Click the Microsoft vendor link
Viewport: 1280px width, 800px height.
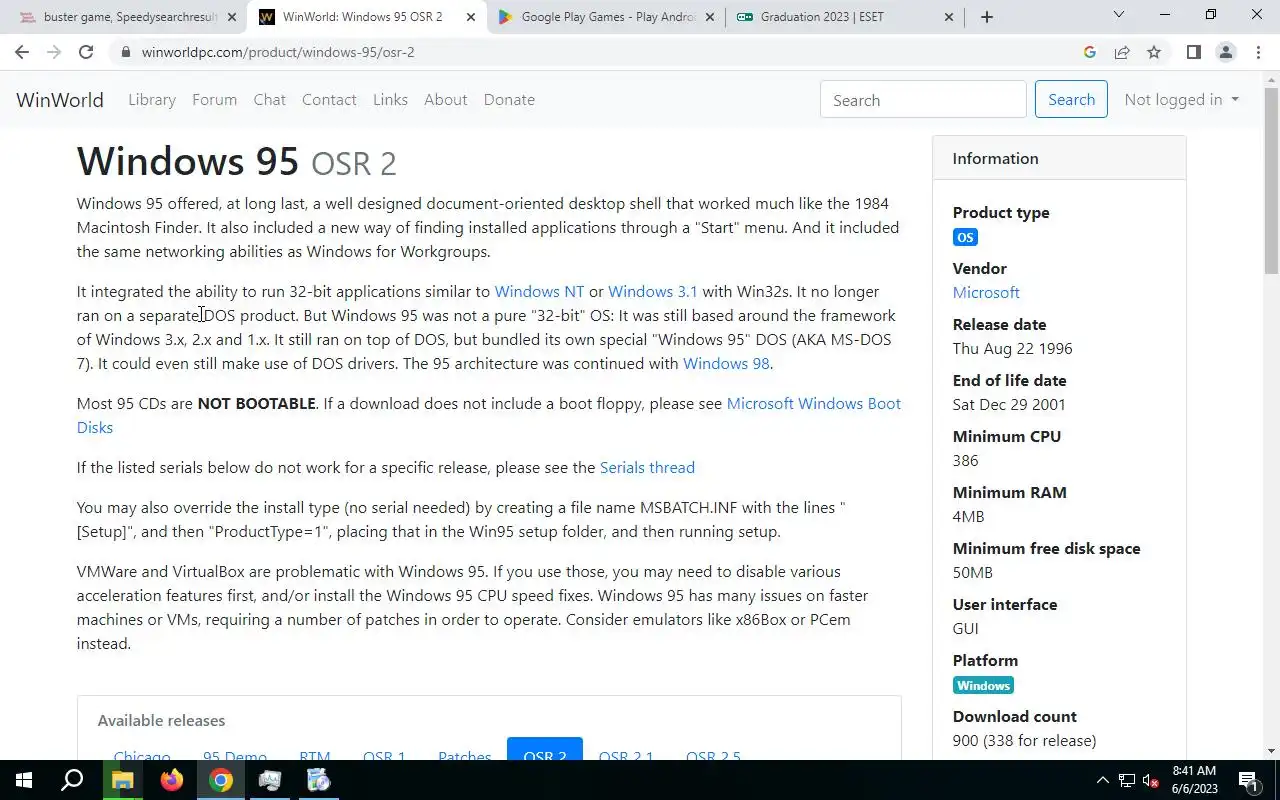coord(986,292)
